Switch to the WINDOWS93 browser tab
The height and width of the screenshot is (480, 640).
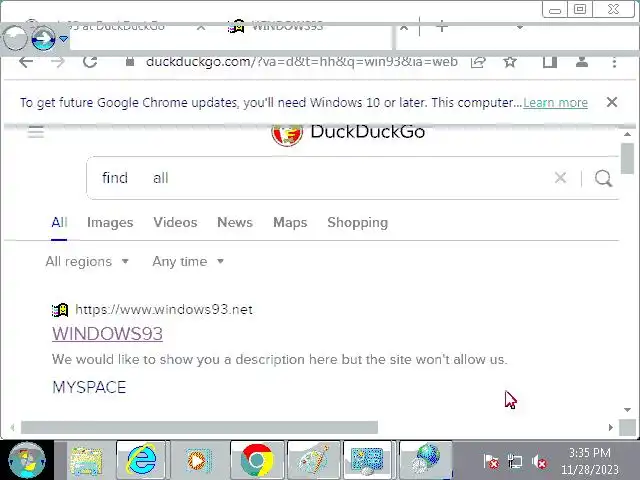pos(287,27)
